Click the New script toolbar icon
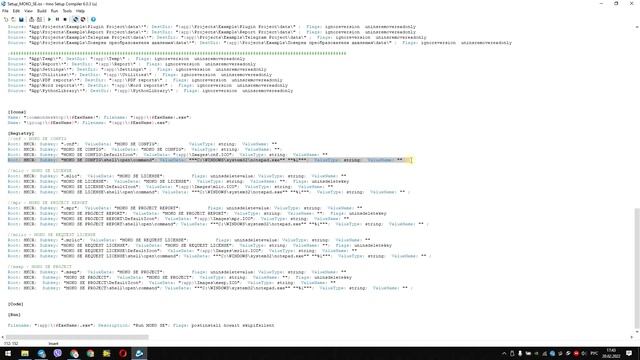 [x=6, y=19]
